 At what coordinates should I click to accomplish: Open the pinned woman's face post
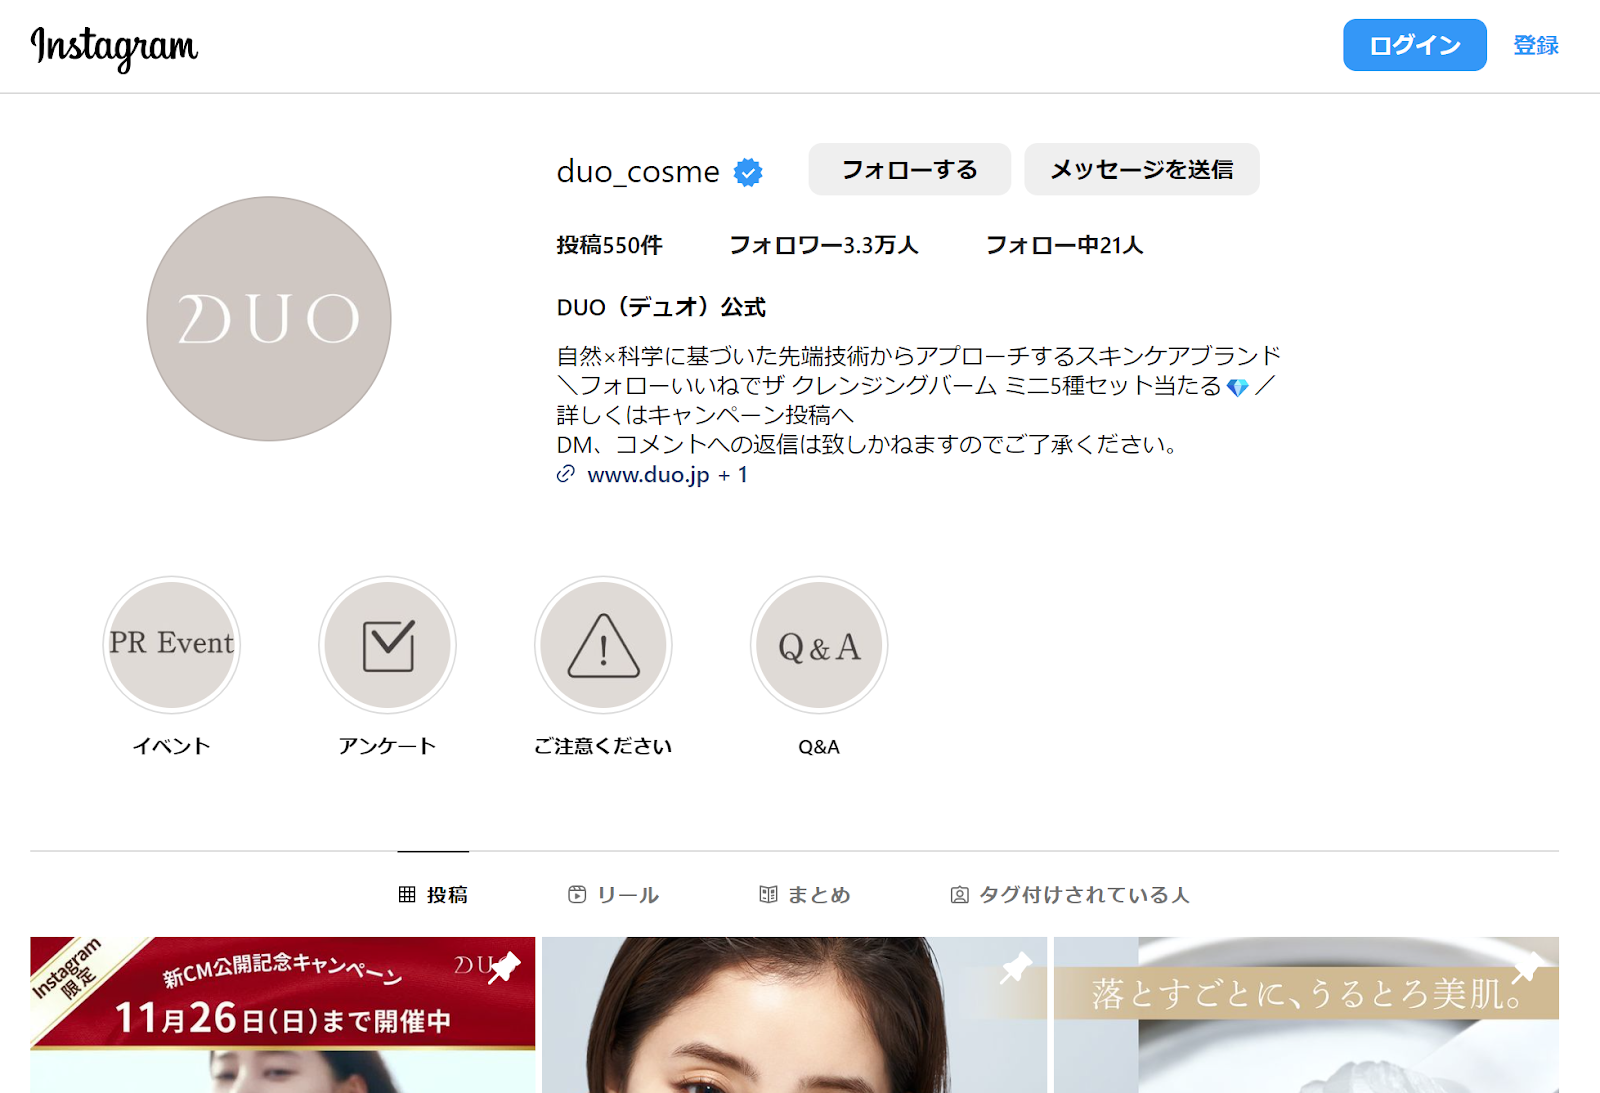click(x=795, y=1015)
